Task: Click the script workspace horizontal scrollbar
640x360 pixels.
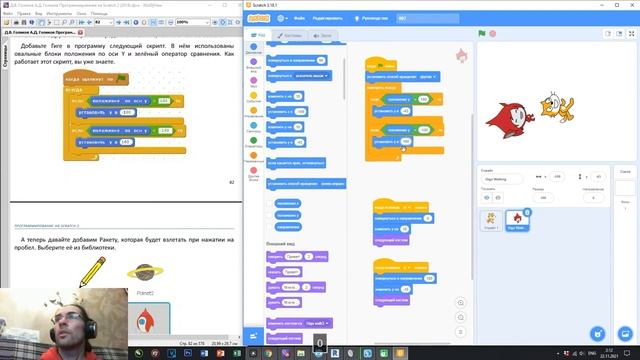Action: 412,343
